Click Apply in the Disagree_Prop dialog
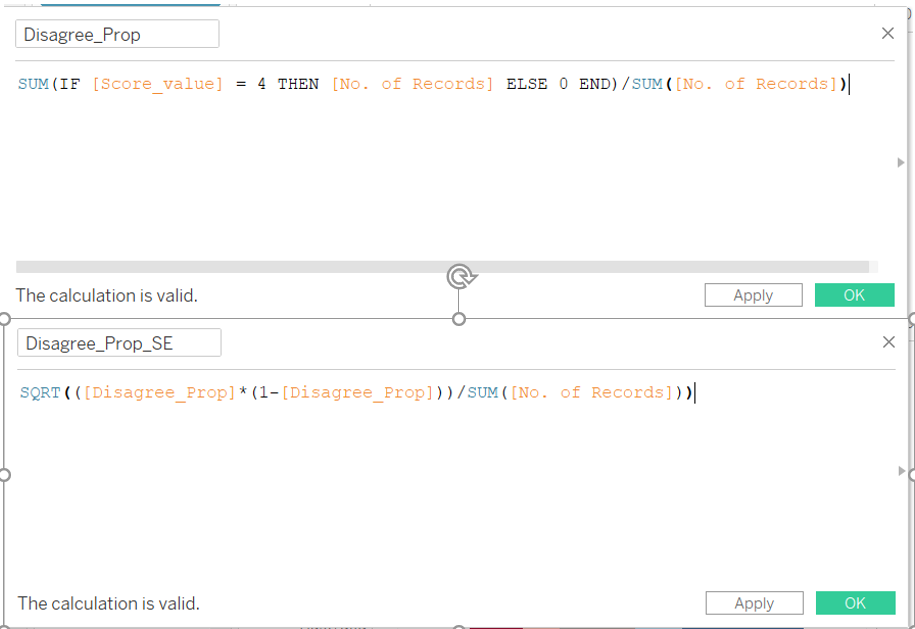The height and width of the screenshot is (629, 915). tap(753, 295)
